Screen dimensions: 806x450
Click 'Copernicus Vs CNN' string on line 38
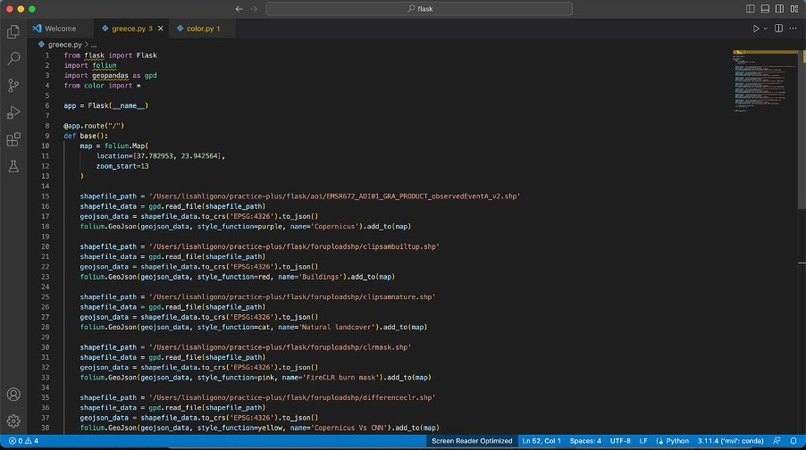pos(351,428)
